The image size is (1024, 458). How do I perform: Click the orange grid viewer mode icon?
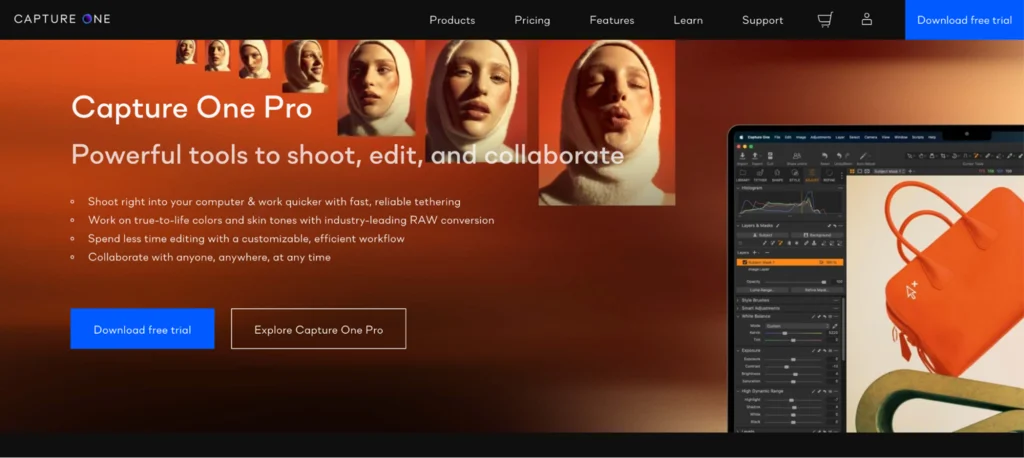(852, 171)
